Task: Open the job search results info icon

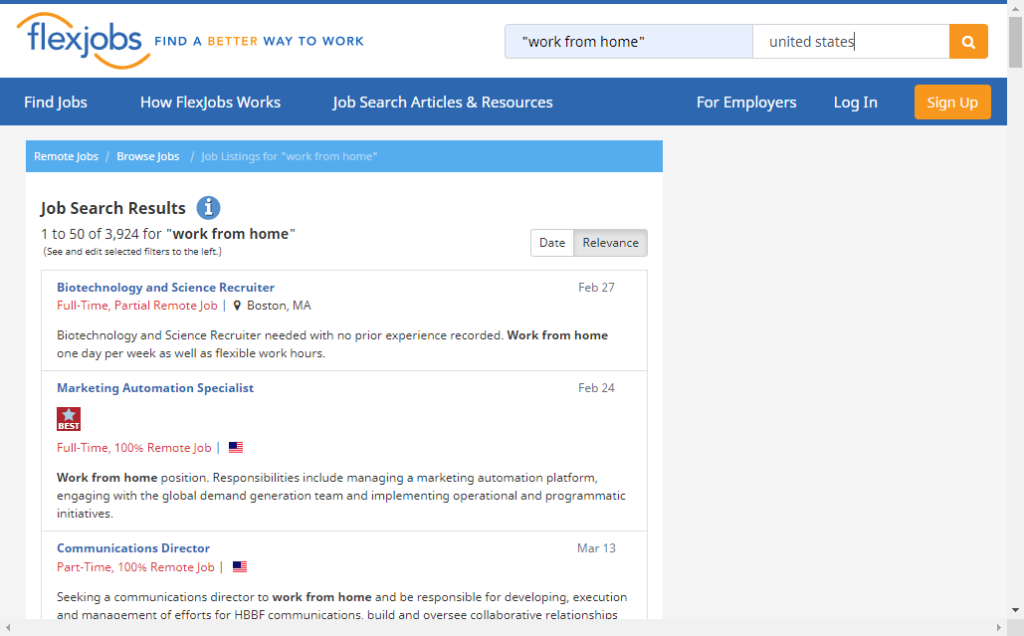Action: coord(208,208)
